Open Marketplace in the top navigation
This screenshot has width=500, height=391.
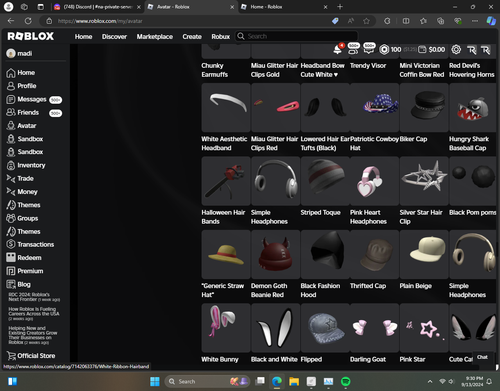[155, 37]
